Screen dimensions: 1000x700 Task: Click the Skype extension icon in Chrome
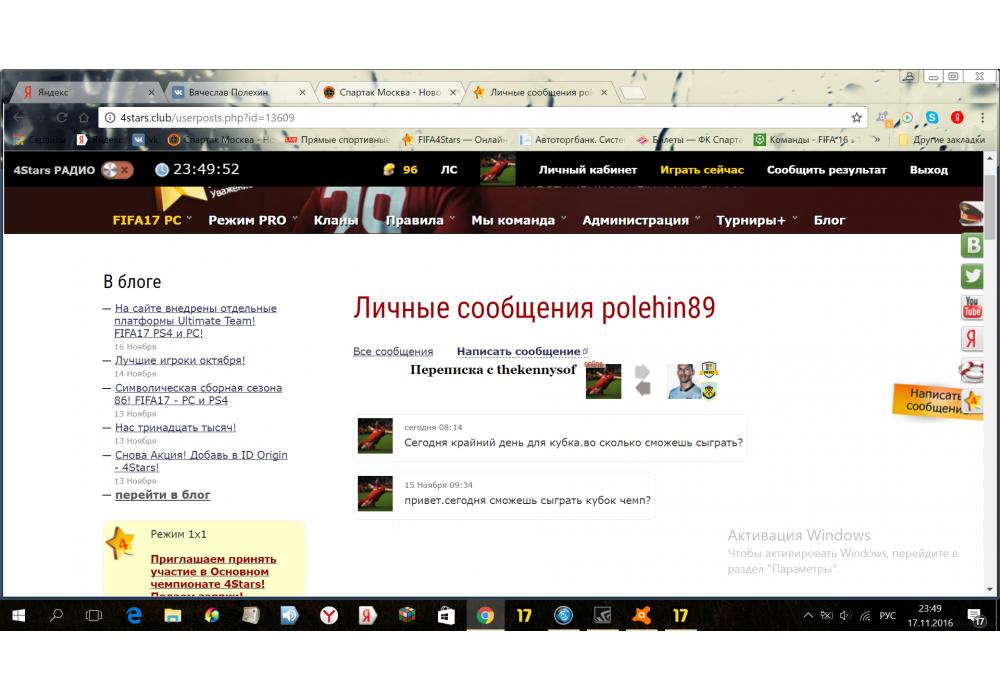click(932, 117)
